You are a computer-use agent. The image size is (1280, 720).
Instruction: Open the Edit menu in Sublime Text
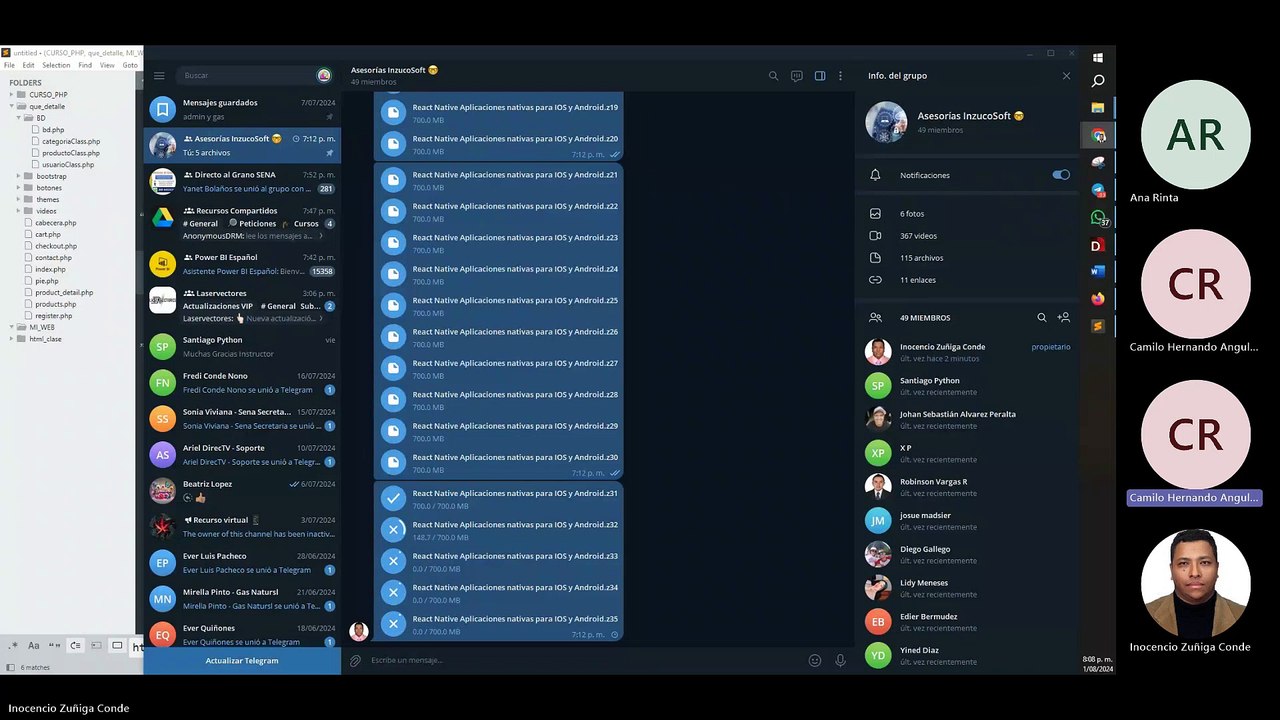click(28, 65)
